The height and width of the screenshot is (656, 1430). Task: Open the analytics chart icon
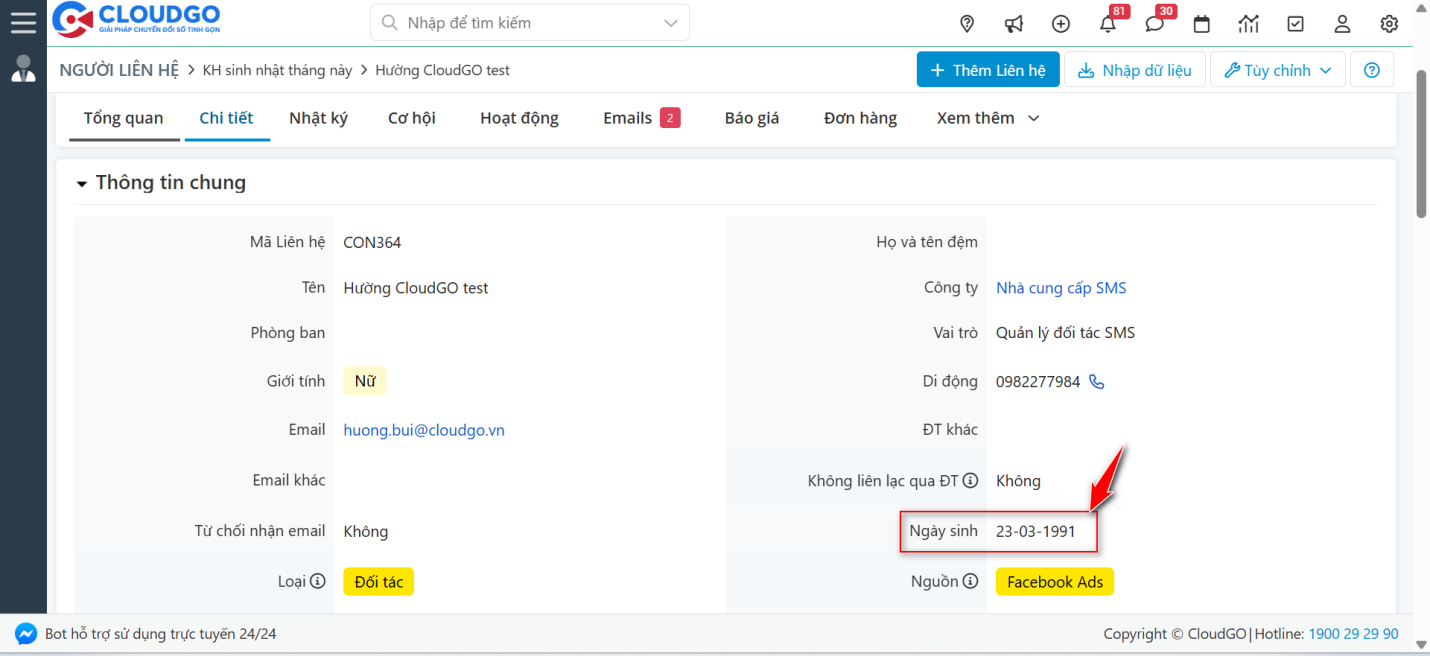point(1248,23)
